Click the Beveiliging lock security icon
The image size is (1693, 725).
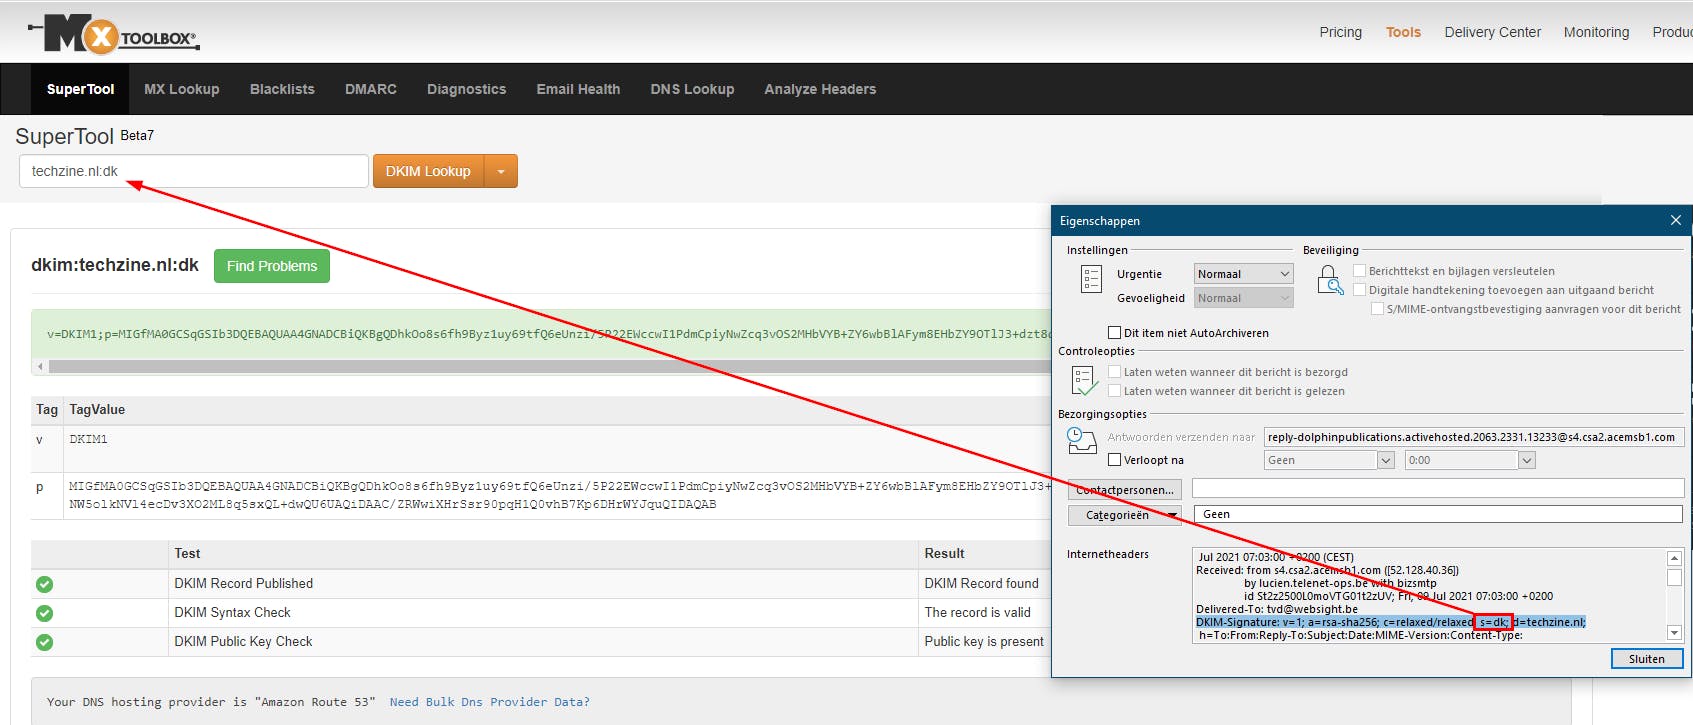pyautogui.click(x=1329, y=280)
